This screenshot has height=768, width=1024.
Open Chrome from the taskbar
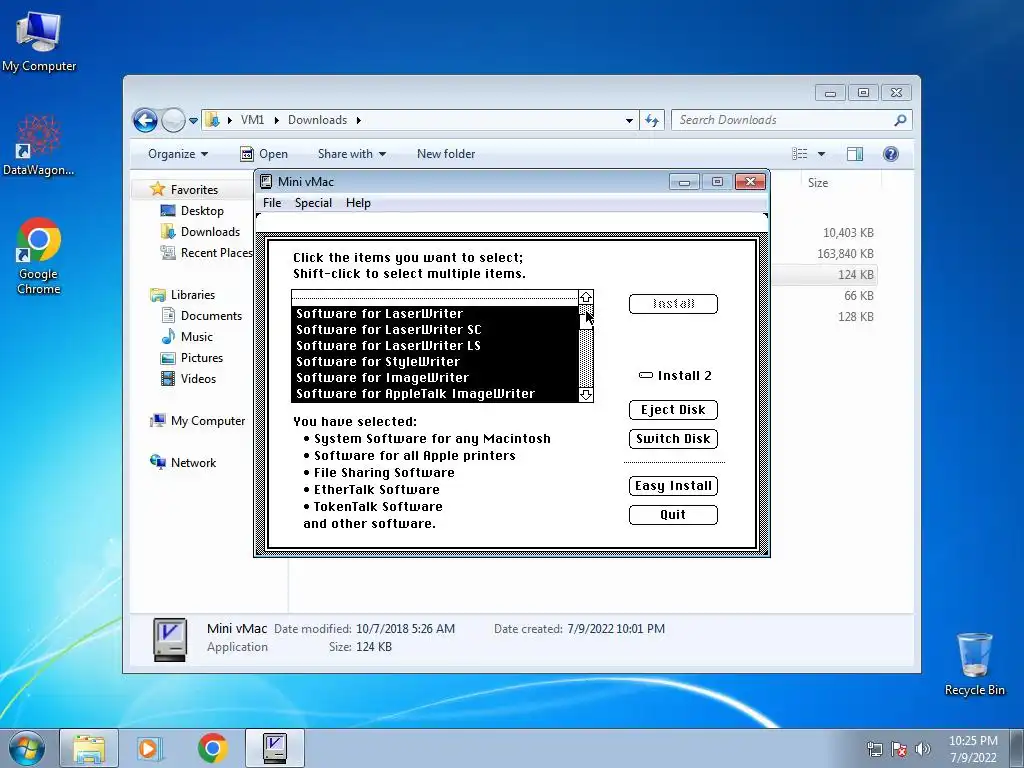pos(212,748)
